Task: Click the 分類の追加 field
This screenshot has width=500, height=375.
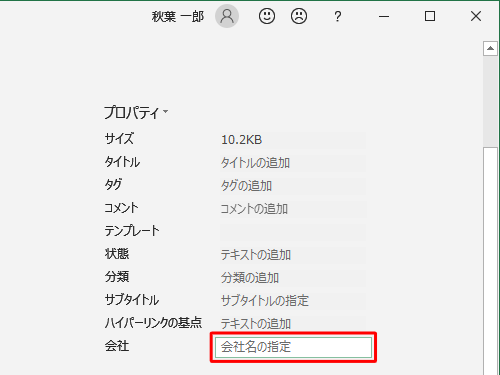Action: pyautogui.click(x=293, y=278)
